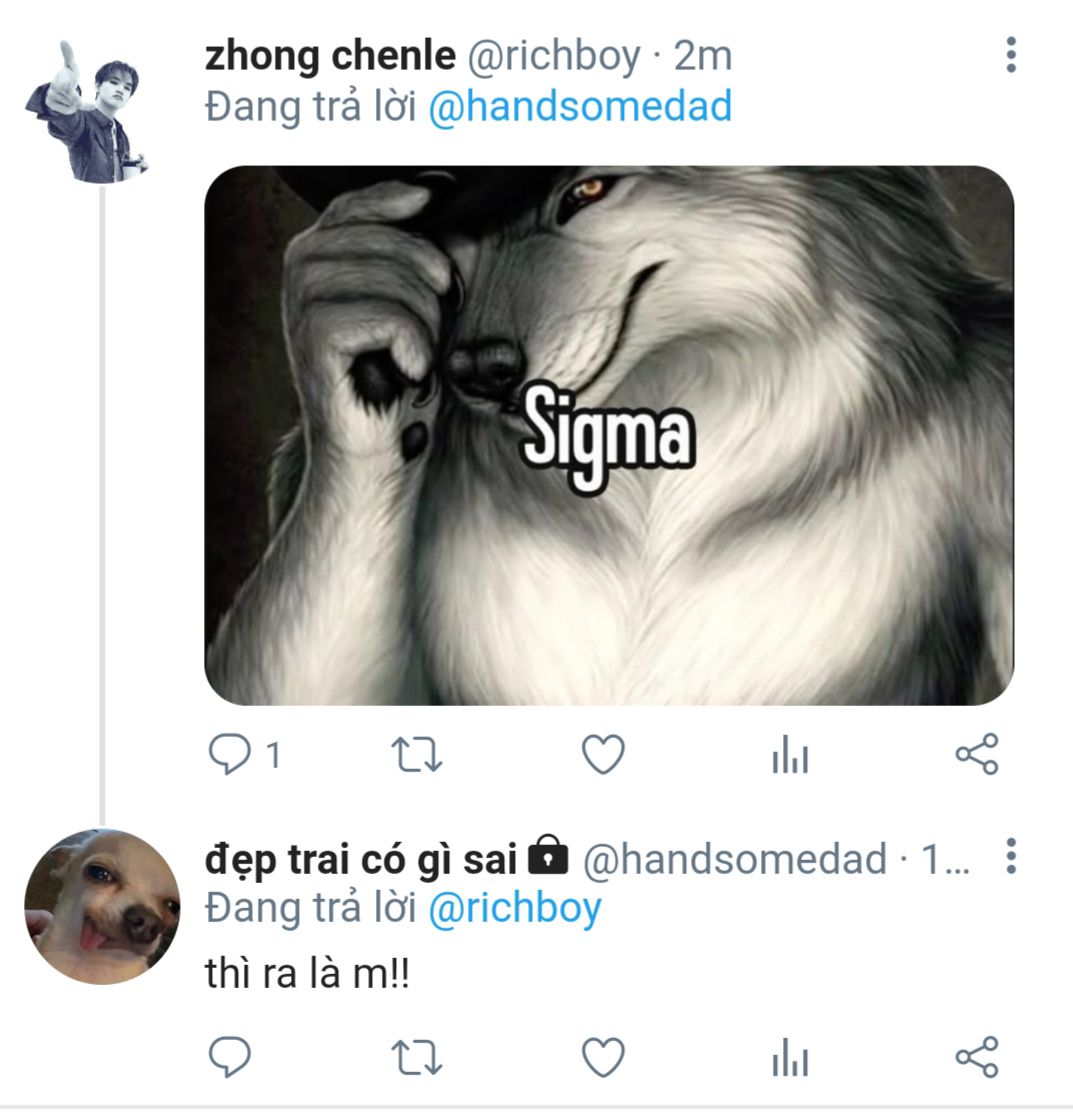Open the chihuahua profile picture avatar
The width and height of the screenshot is (1073, 1115).
click(102, 906)
